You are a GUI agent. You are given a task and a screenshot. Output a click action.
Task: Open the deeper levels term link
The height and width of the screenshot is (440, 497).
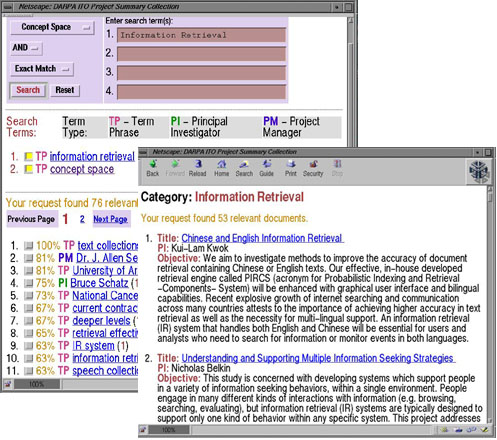coord(101,320)
